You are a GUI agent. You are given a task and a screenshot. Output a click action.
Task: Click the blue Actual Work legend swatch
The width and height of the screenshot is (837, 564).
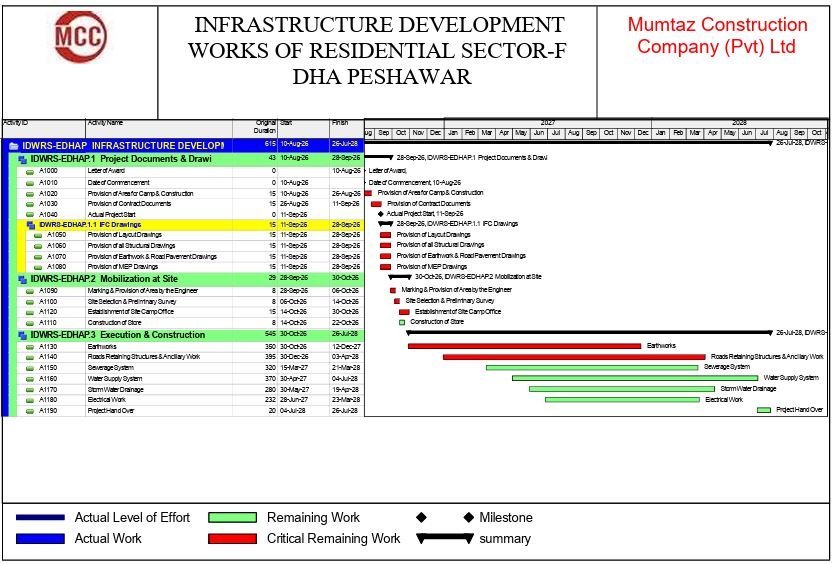tap(40, 539)
